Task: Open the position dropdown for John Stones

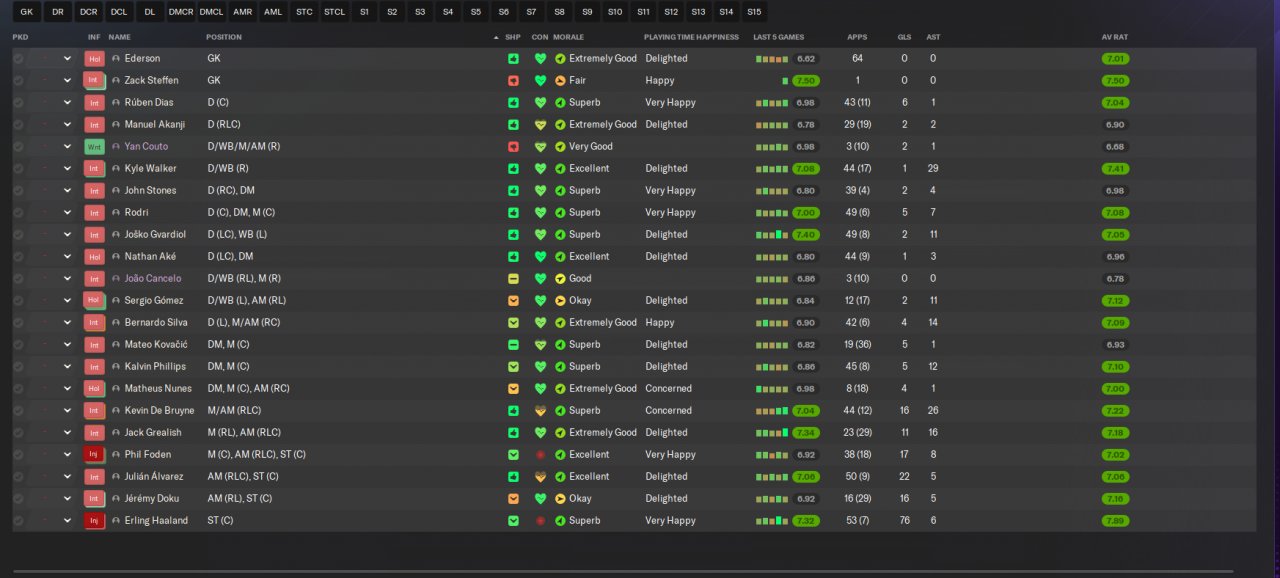Action: click(x=67, y=190)
